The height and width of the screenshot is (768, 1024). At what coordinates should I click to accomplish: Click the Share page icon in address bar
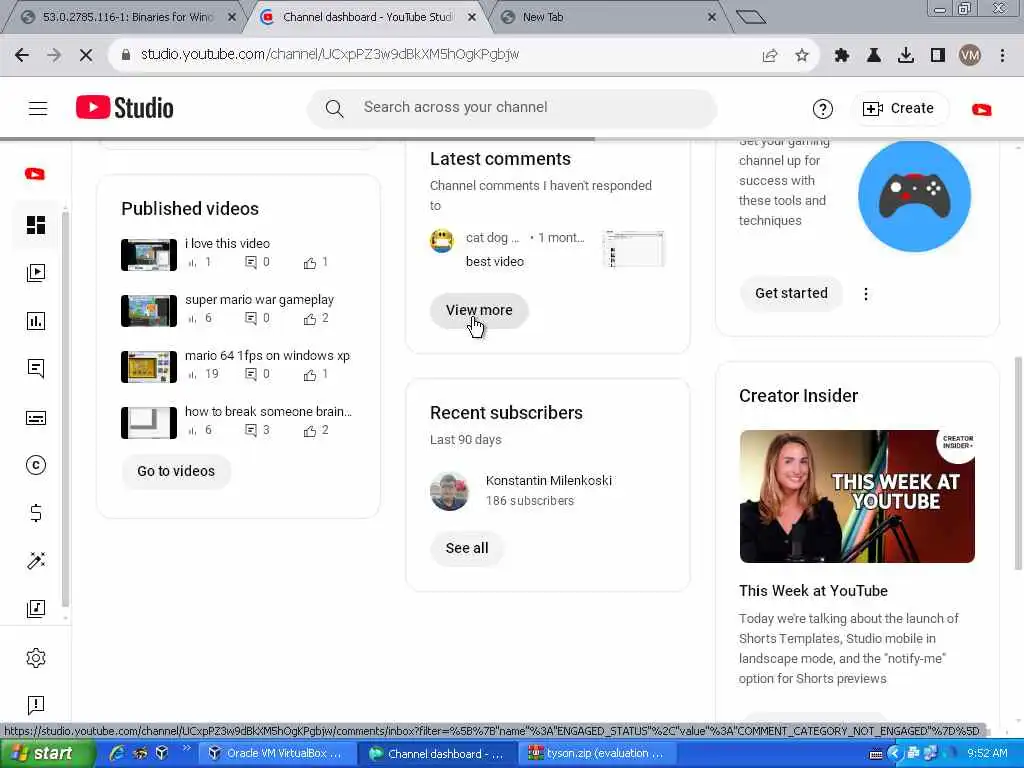(x=770, y=56)
